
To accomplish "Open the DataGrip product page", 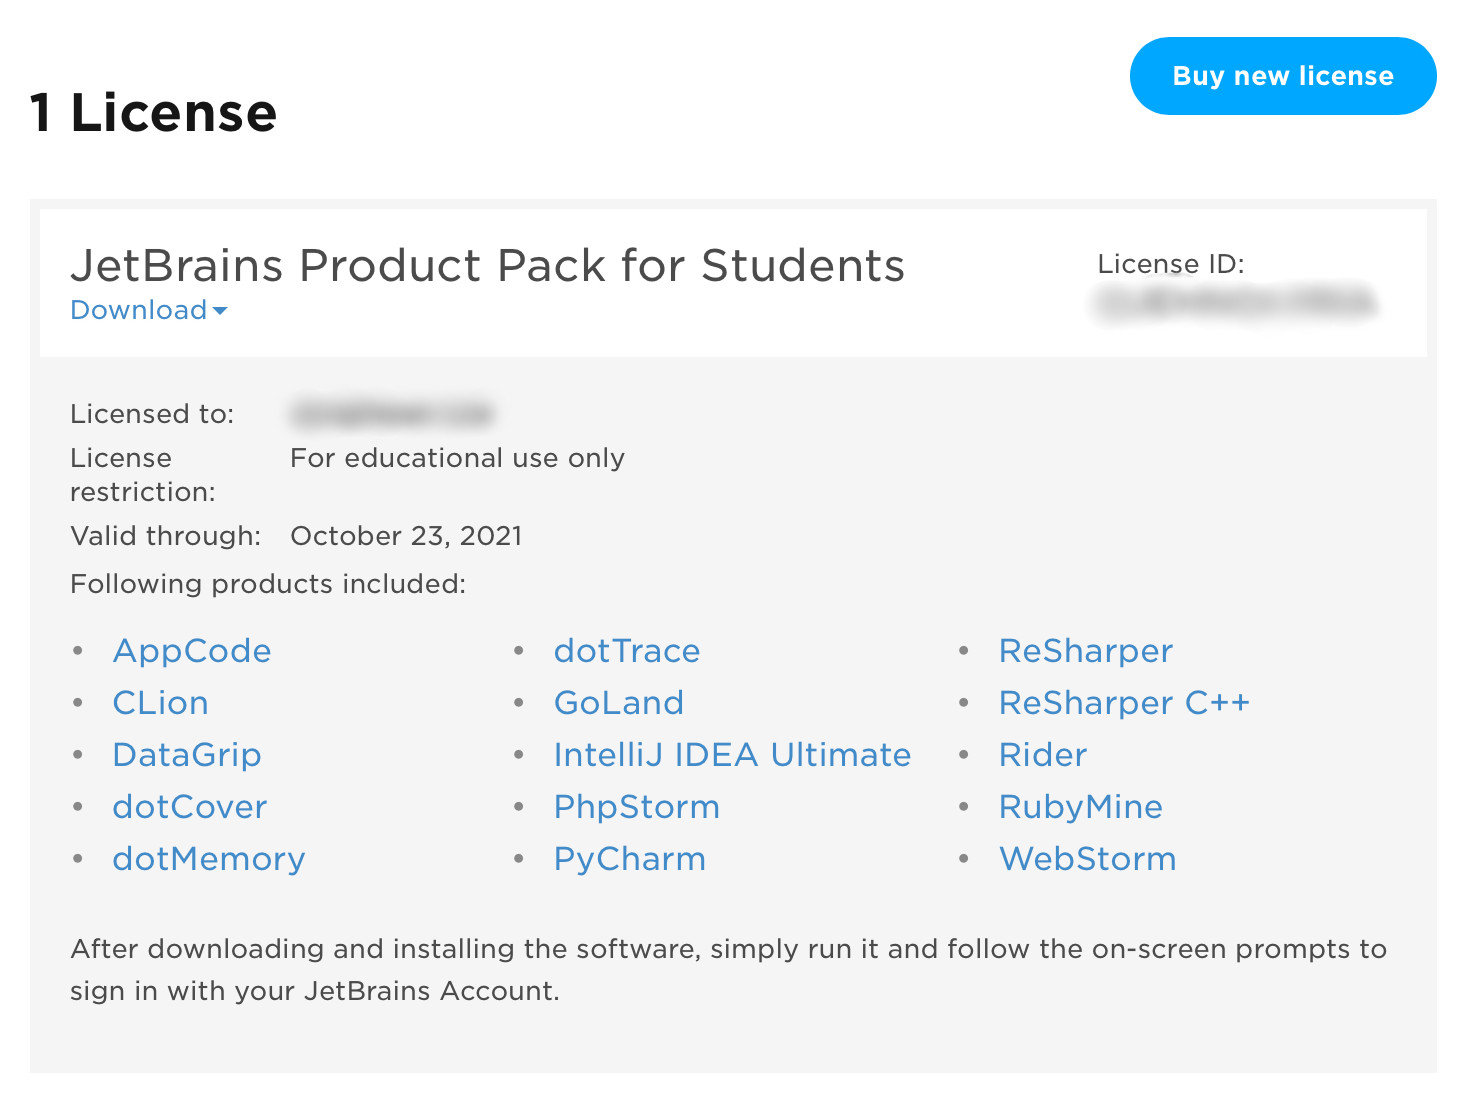I will (x=187, y=754).
